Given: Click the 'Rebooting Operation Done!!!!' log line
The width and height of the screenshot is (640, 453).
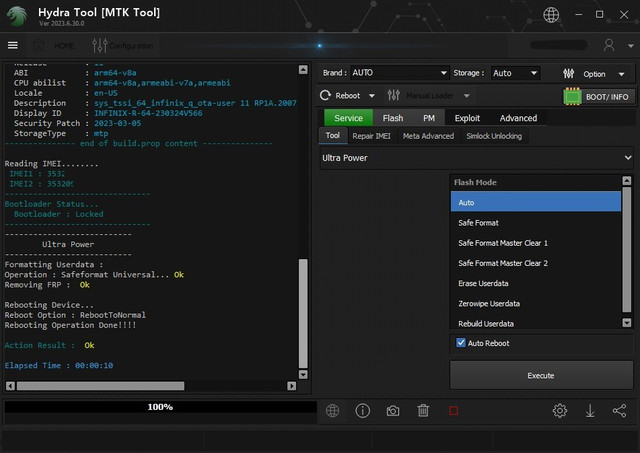Looking at the screenshot, I should [70, 325].
